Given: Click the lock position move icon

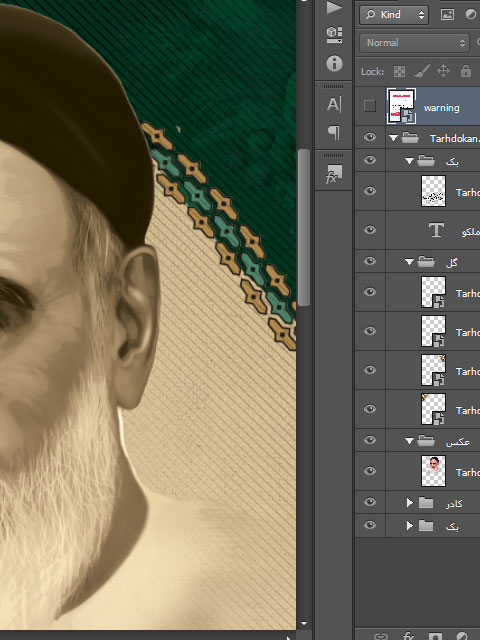Looking at the screenshot, I should 443,71.
